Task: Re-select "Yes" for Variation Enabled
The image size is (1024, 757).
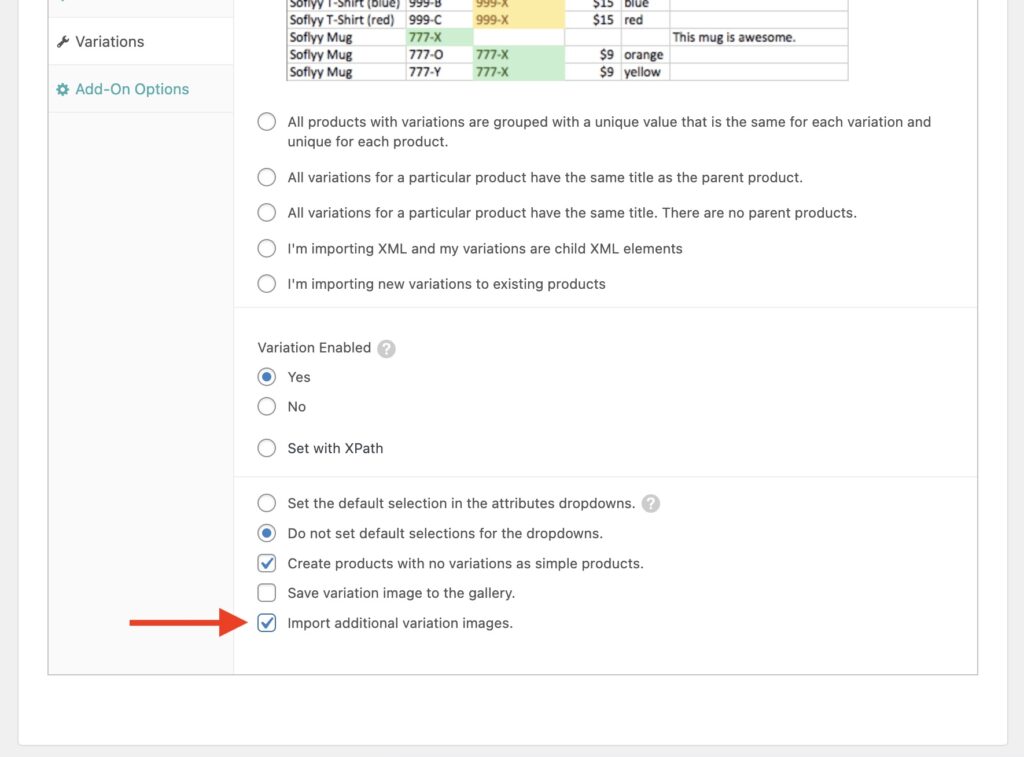Action: [x=267, y=377]
